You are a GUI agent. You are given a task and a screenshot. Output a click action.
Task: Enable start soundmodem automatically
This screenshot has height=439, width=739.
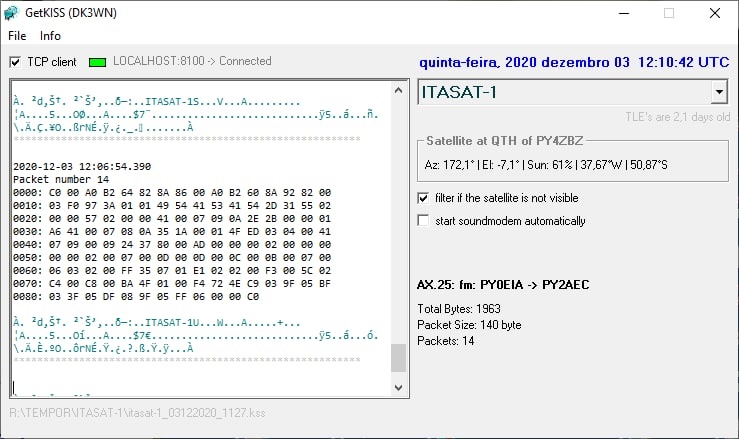click(x=423, y=221)
